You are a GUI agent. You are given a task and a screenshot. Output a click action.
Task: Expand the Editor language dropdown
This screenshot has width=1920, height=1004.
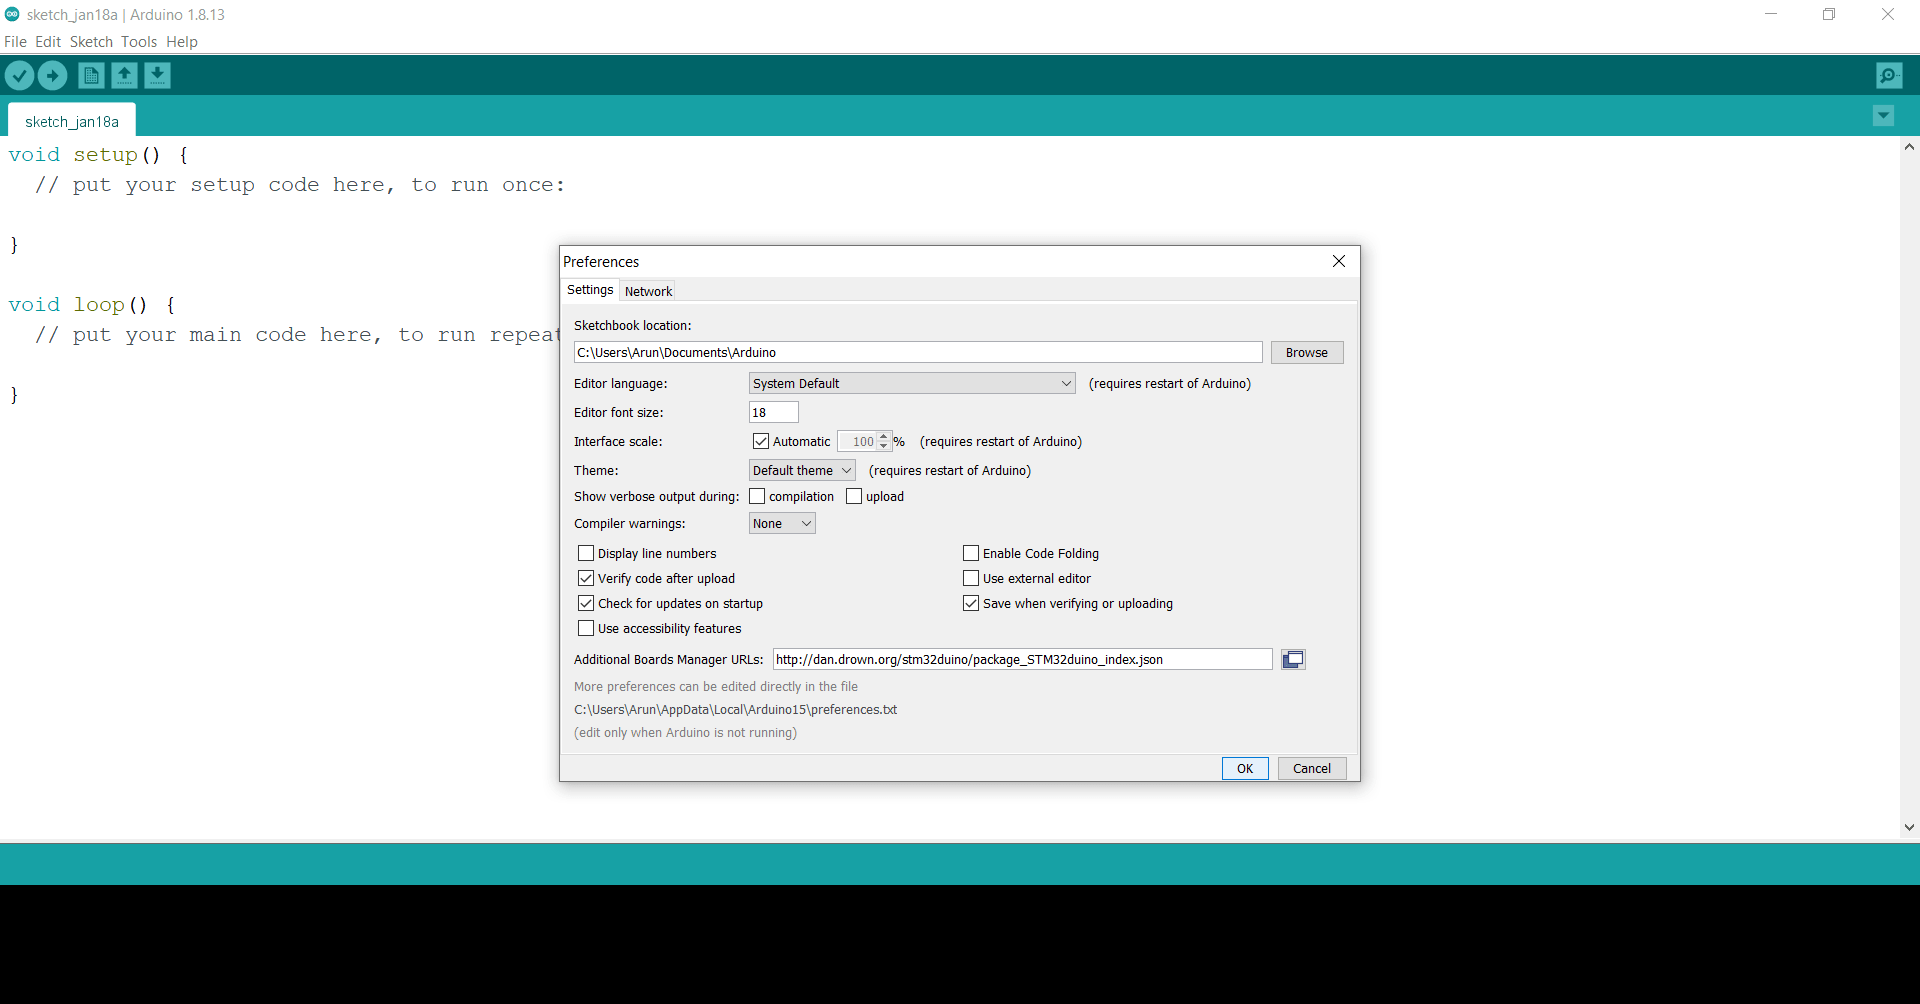coord(912,383)
